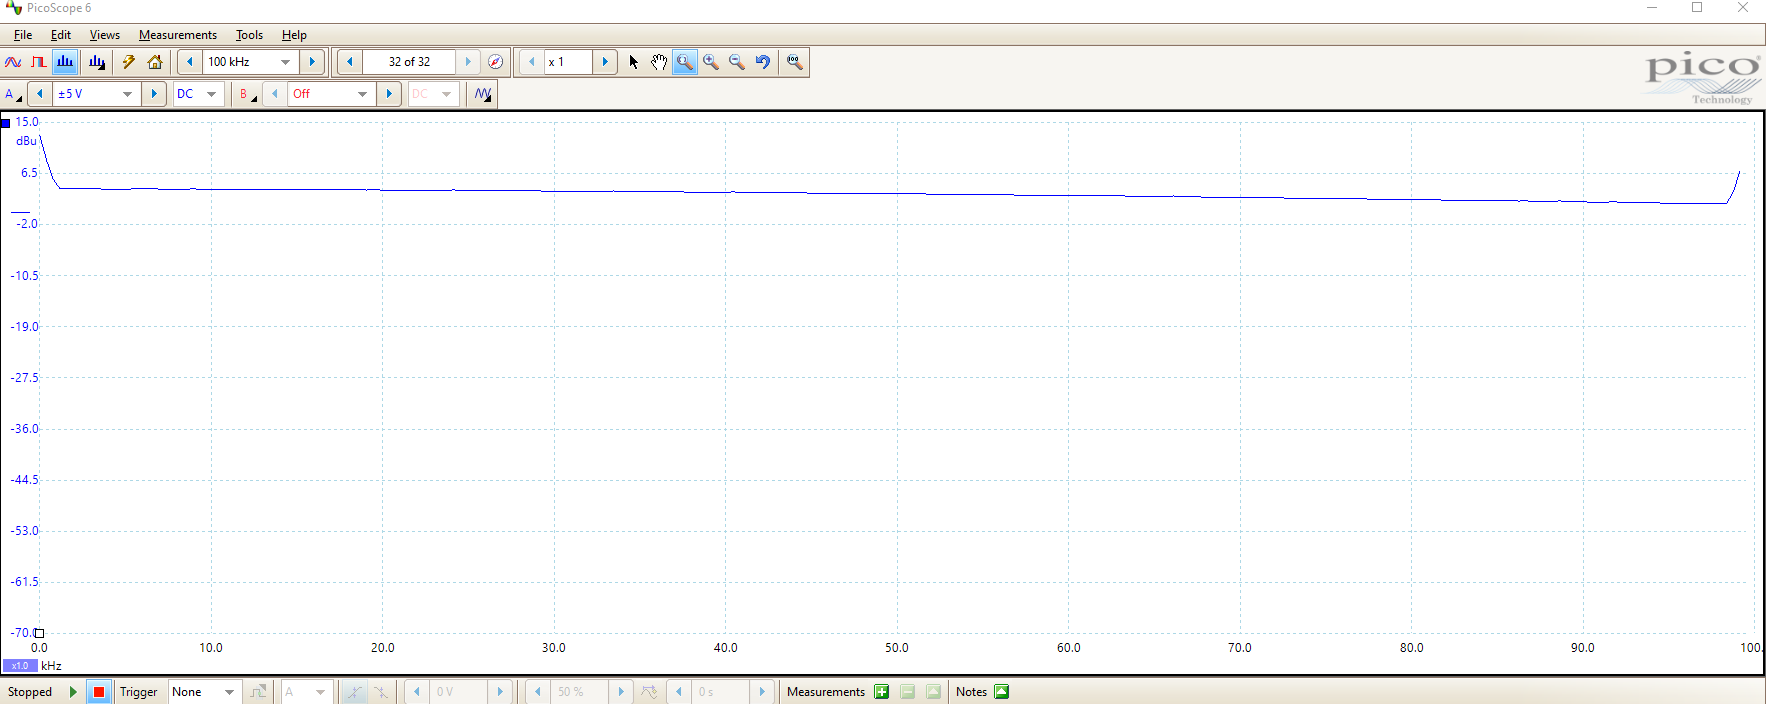Select the Zoom in magnifier
This screenshot has height=704, width=1766.
(x=711, y=62)
